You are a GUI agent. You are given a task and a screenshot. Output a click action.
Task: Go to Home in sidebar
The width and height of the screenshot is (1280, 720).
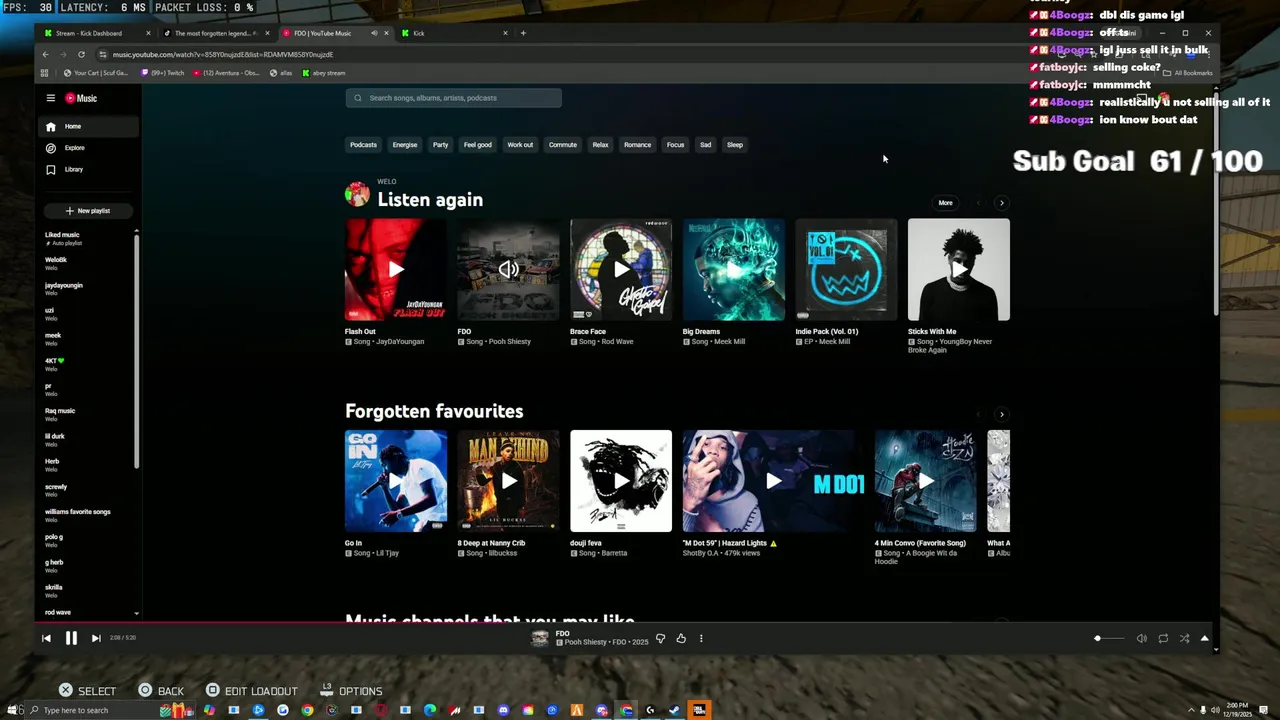pos(88,127)
